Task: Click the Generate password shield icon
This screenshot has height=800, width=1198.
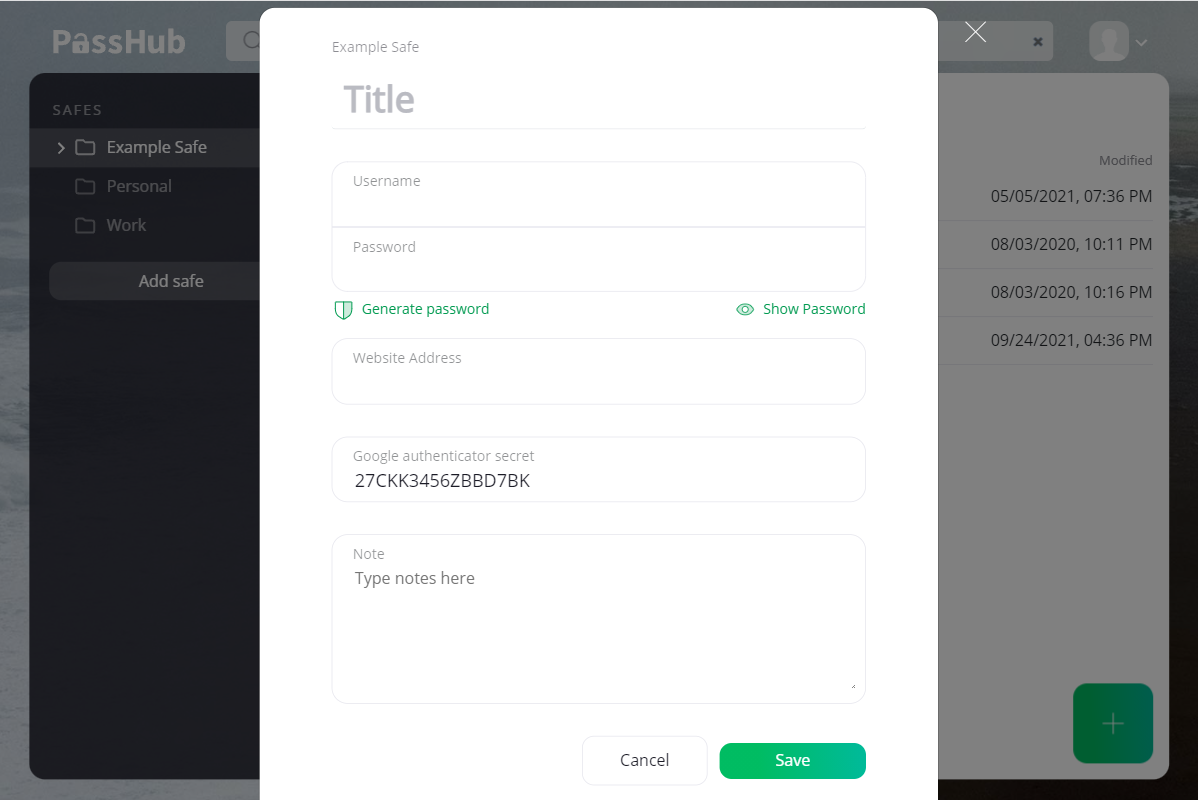Action: (x=343, y=309)
